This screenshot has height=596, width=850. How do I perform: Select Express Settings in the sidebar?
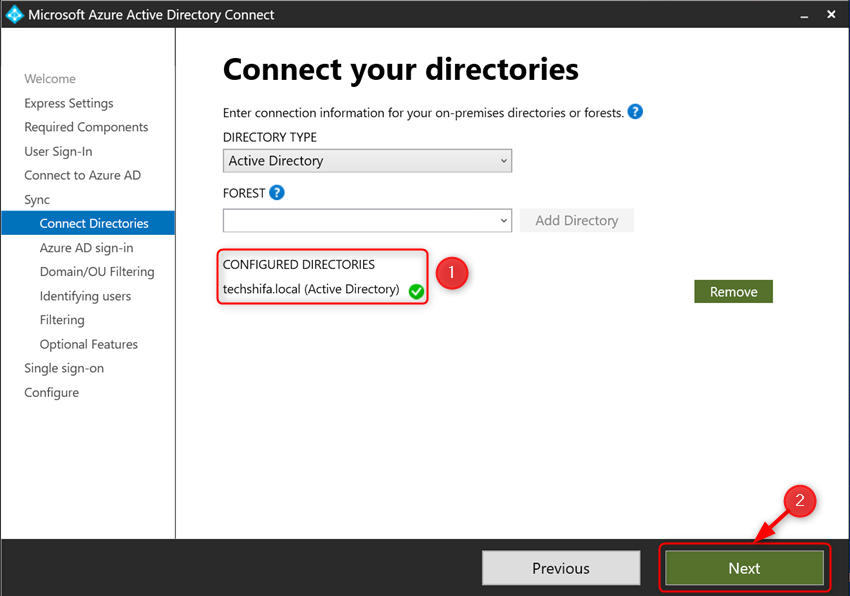point(68,103)
